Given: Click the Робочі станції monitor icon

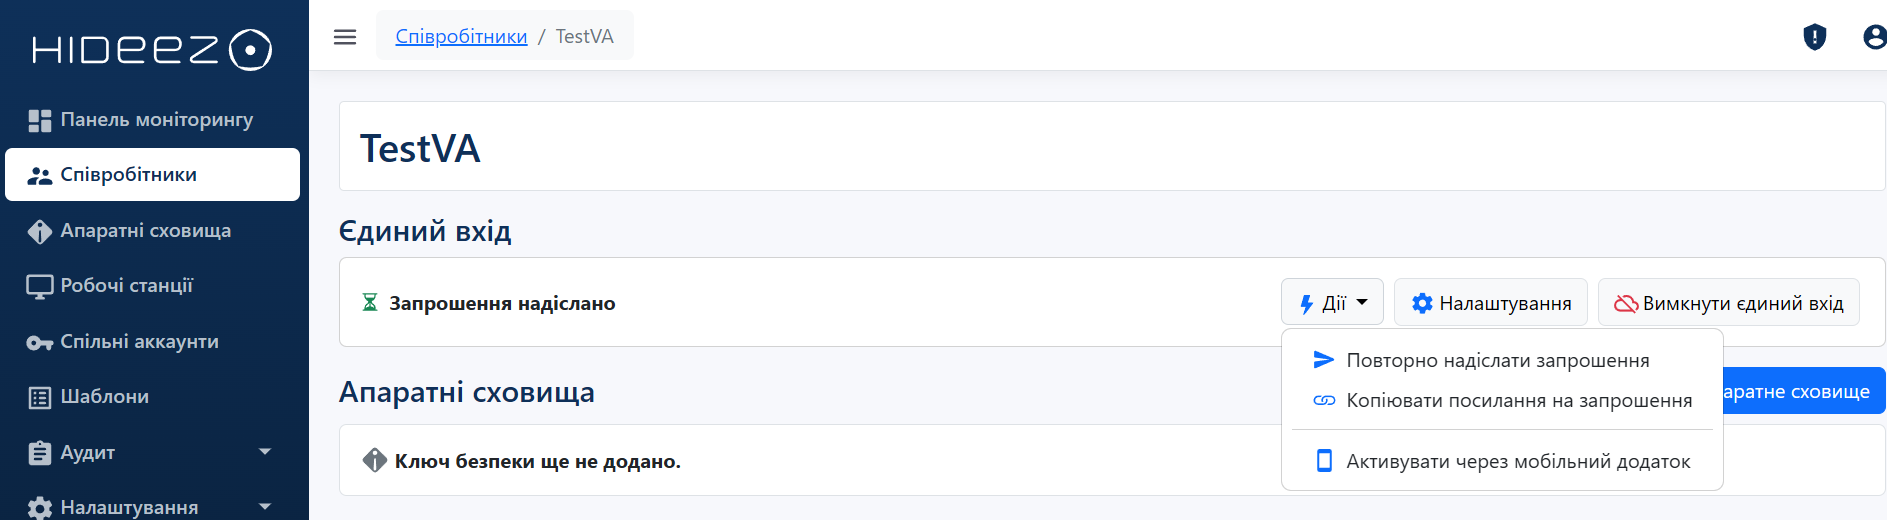Looking at the screenshot, I should [40, 287].
